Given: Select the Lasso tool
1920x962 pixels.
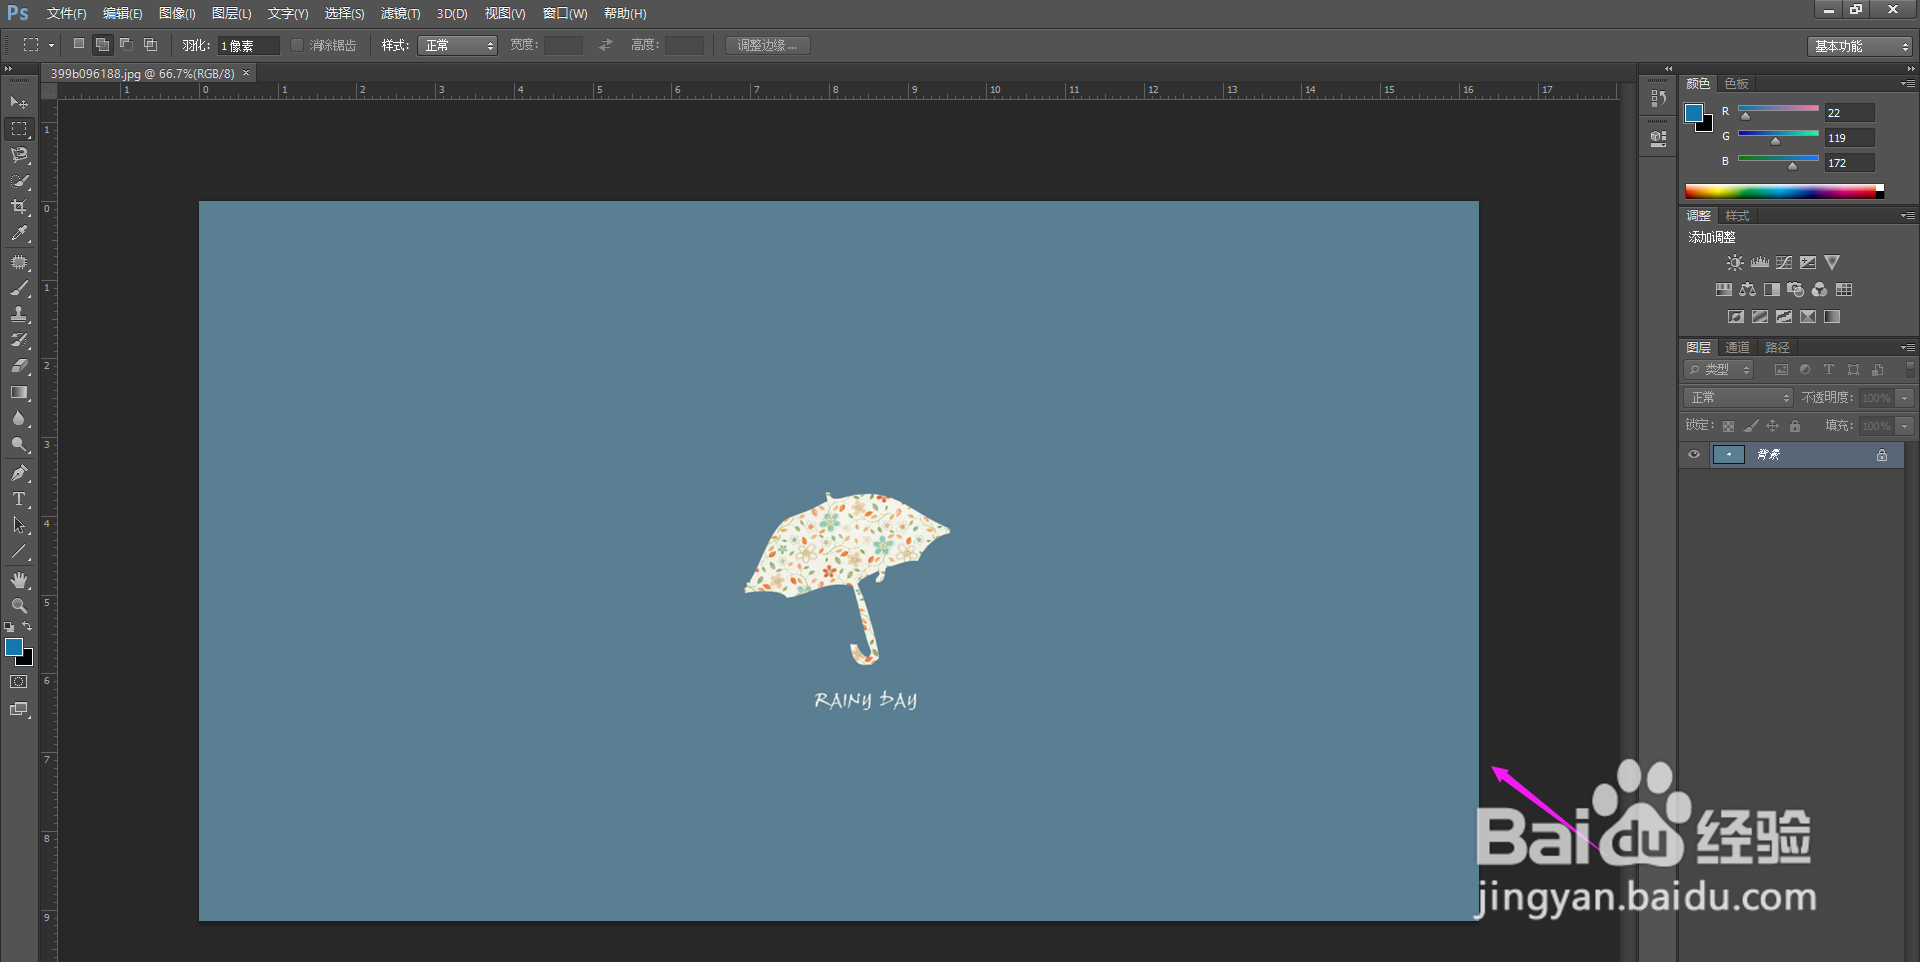Looking at the screenshot, I should pos(19,155).
